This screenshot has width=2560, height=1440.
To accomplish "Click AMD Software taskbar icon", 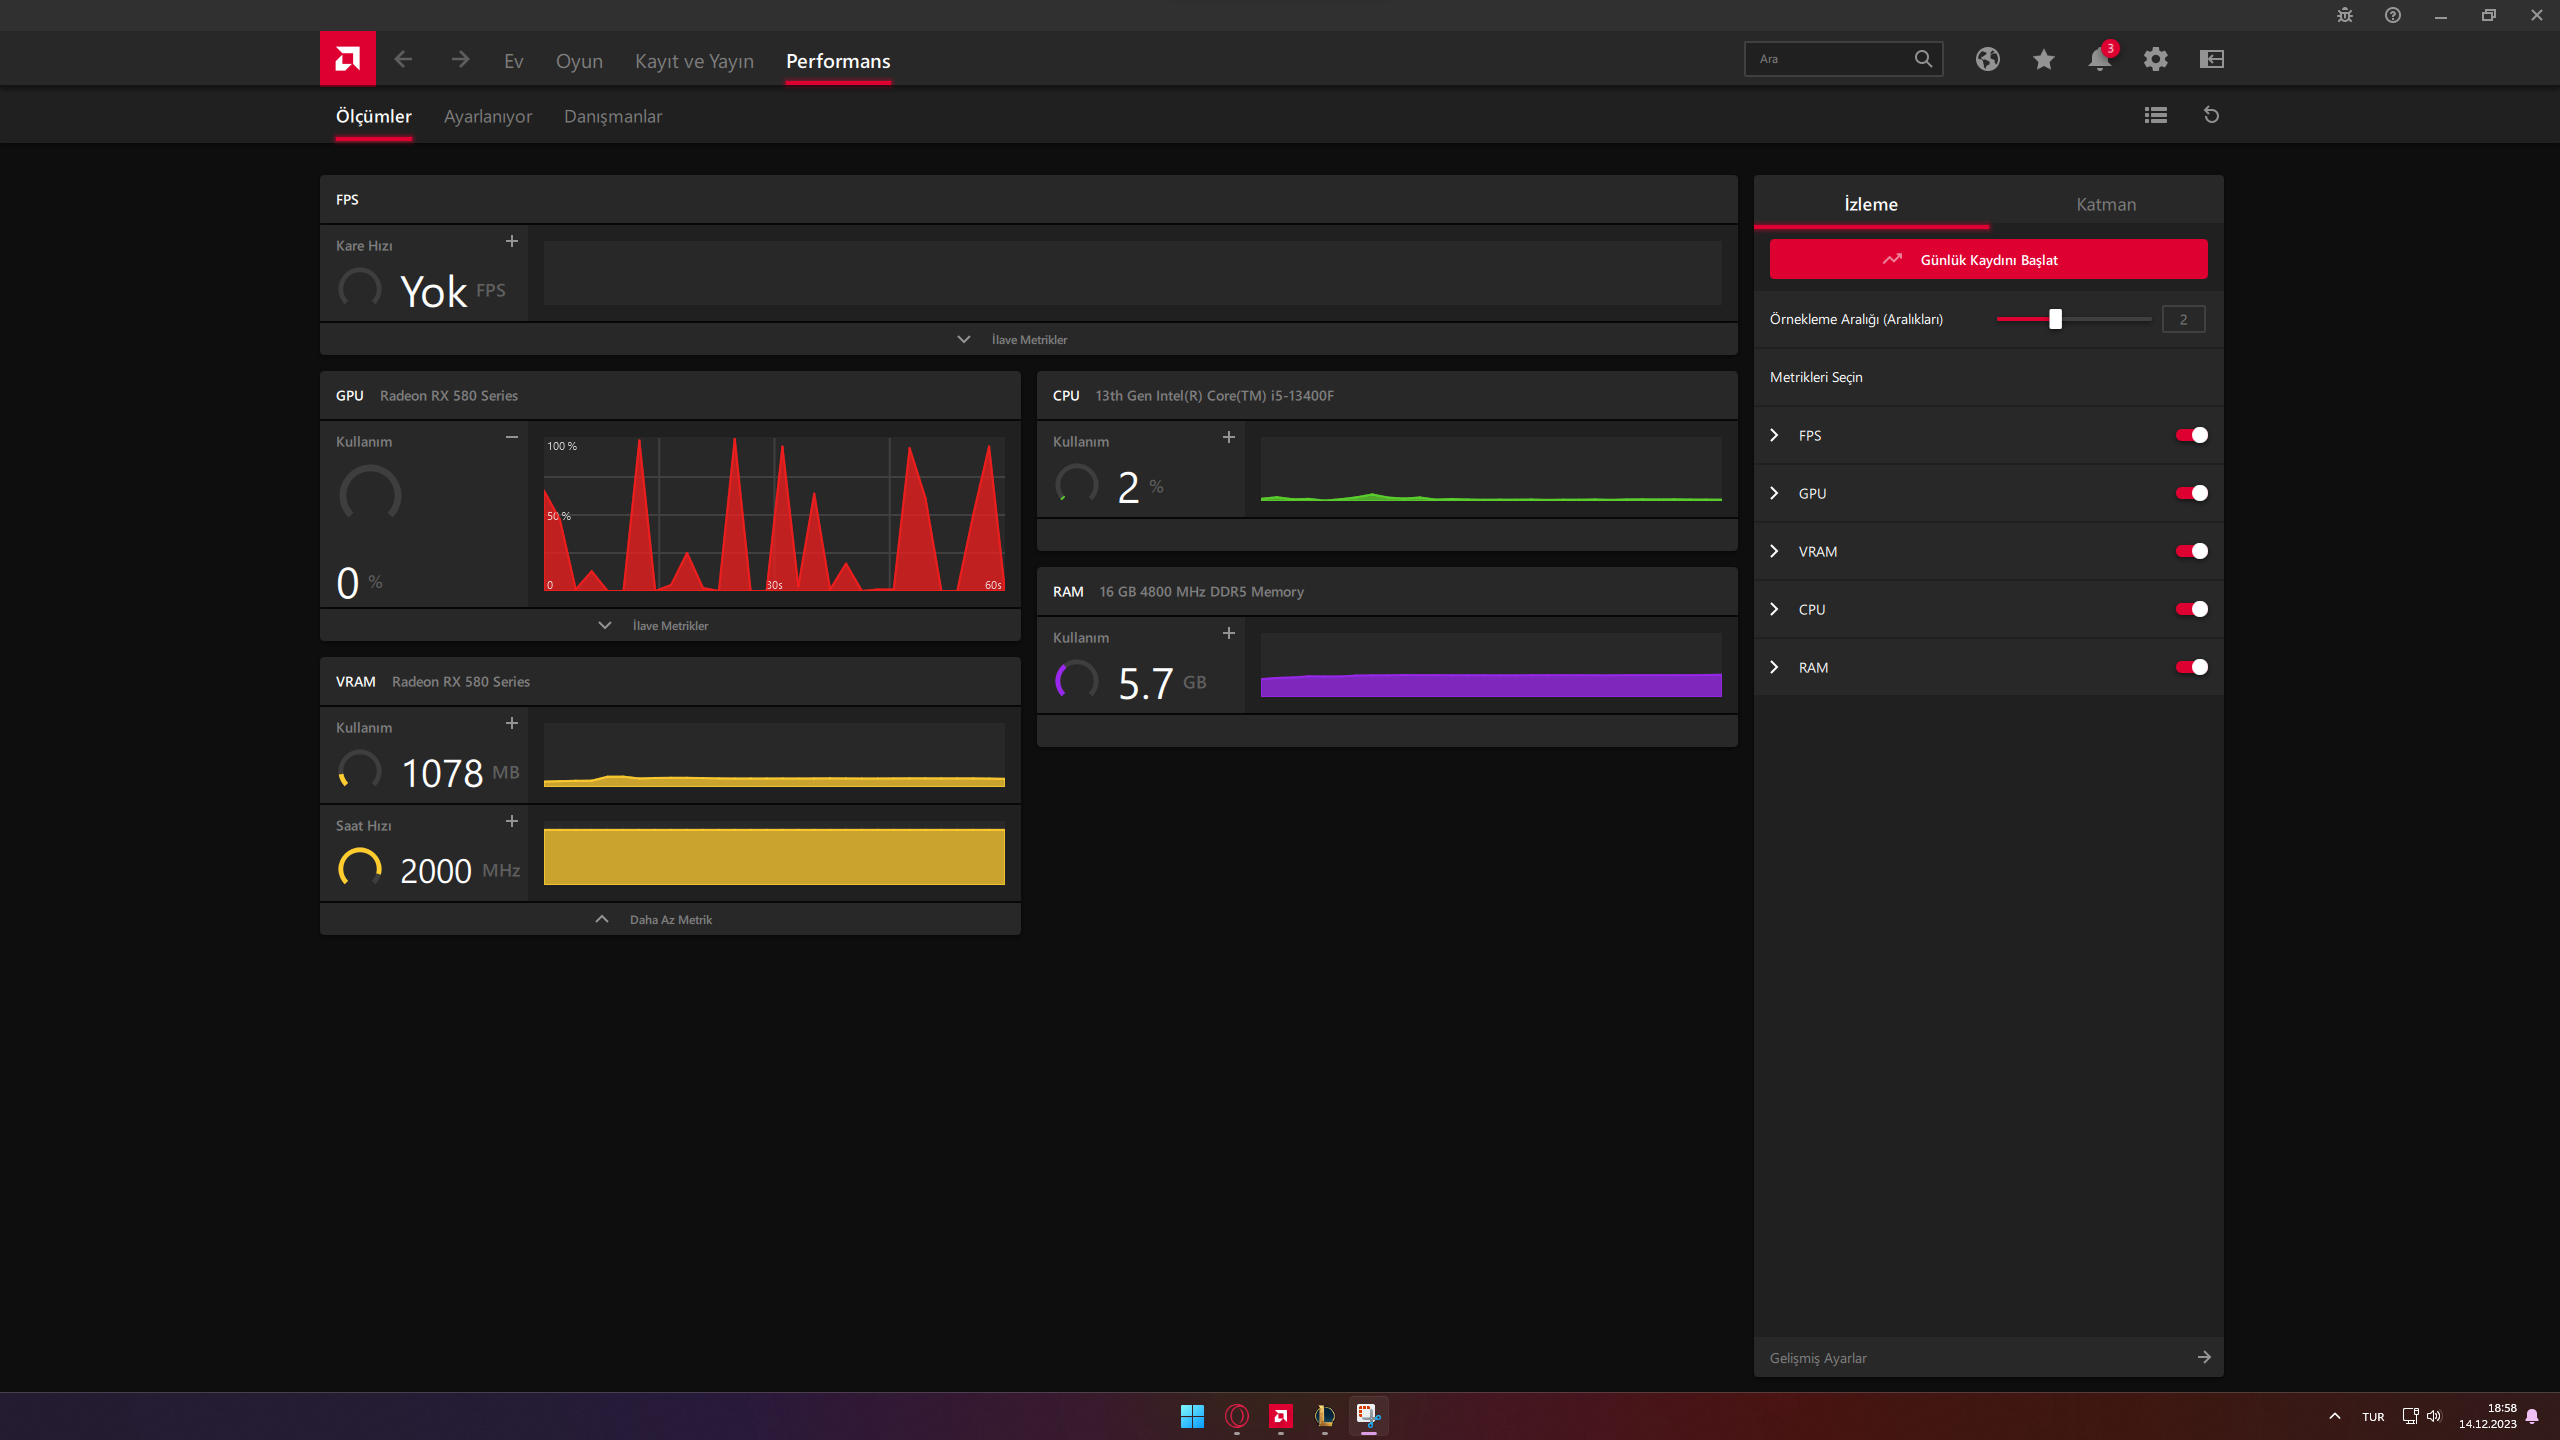I will pos(1280,1416).
